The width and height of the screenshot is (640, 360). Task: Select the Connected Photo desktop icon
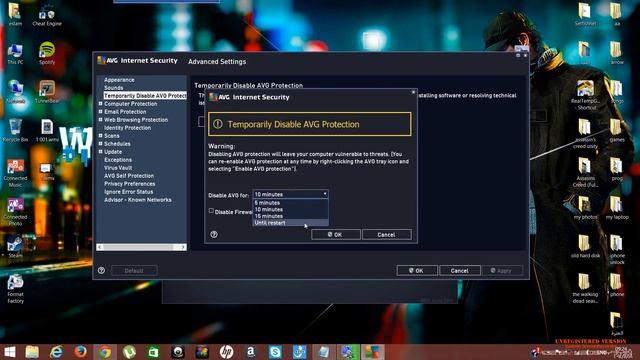click(x=15, y=211)
